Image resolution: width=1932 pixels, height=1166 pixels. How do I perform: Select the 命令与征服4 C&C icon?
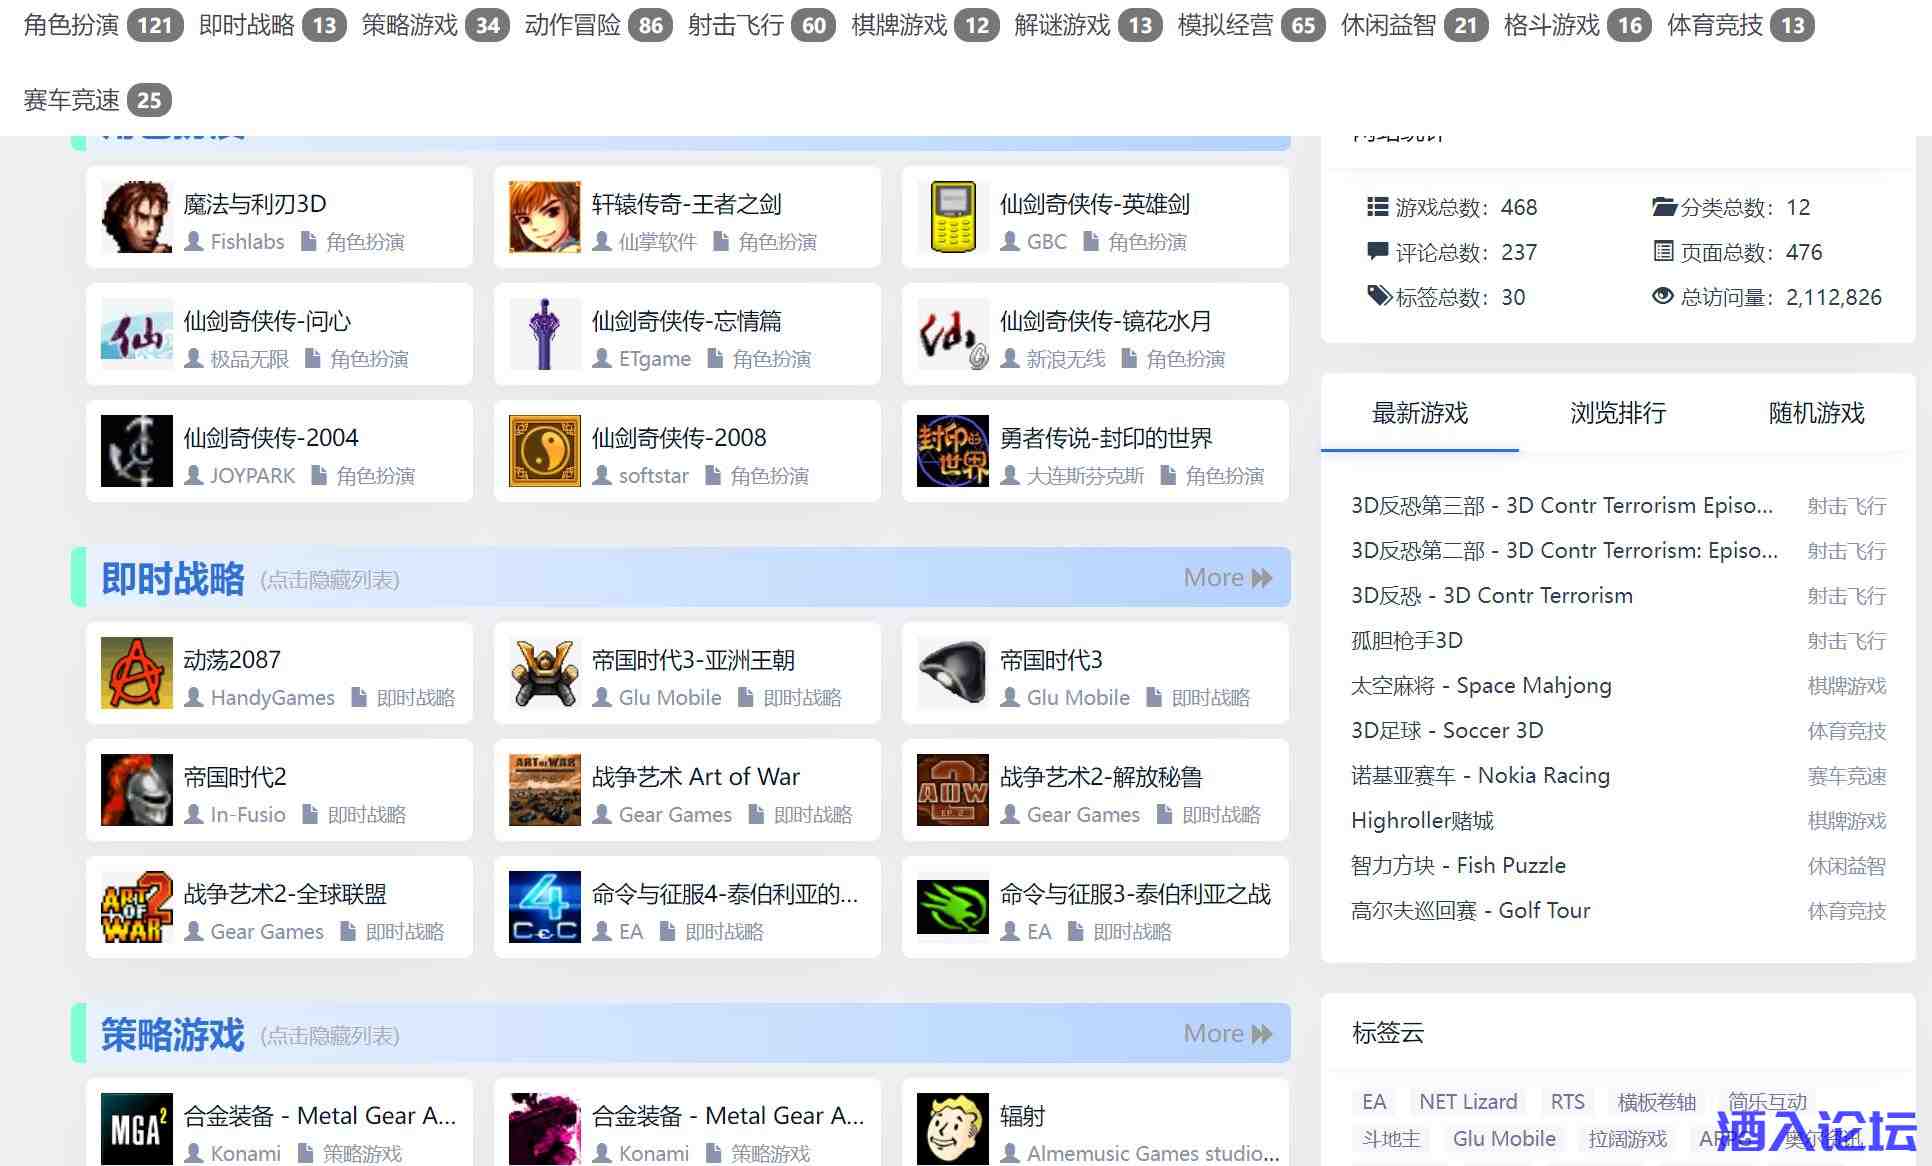coord(544,907)
